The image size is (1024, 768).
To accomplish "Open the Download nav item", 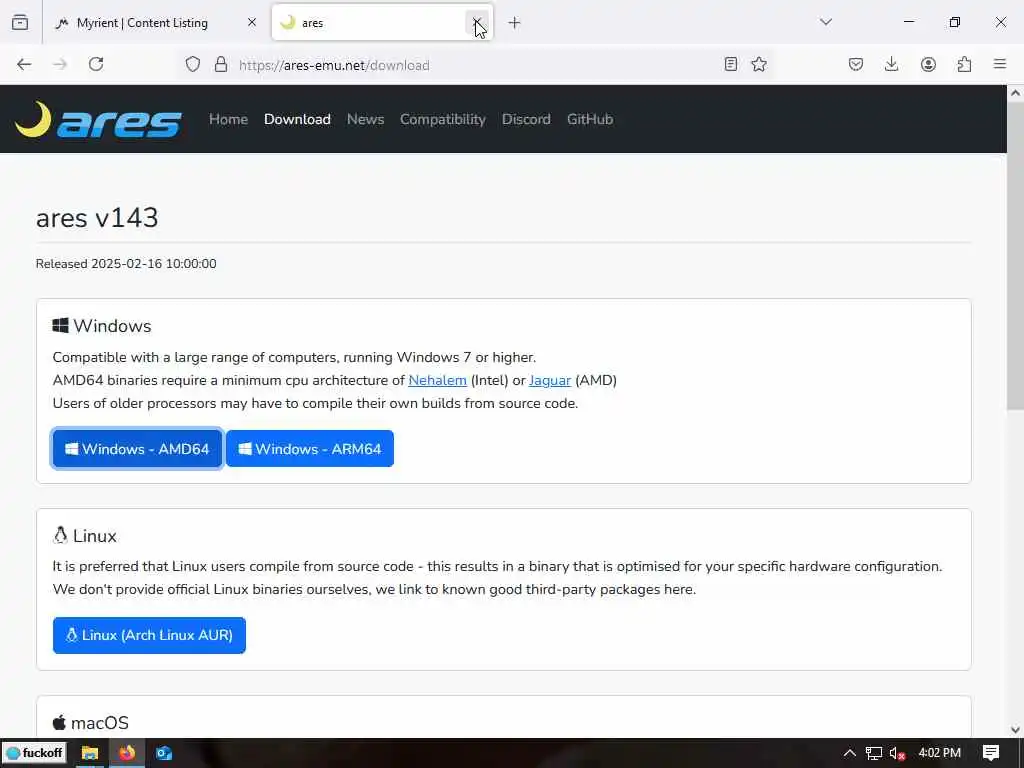I will pyautogui.click(x=297, y=120).
